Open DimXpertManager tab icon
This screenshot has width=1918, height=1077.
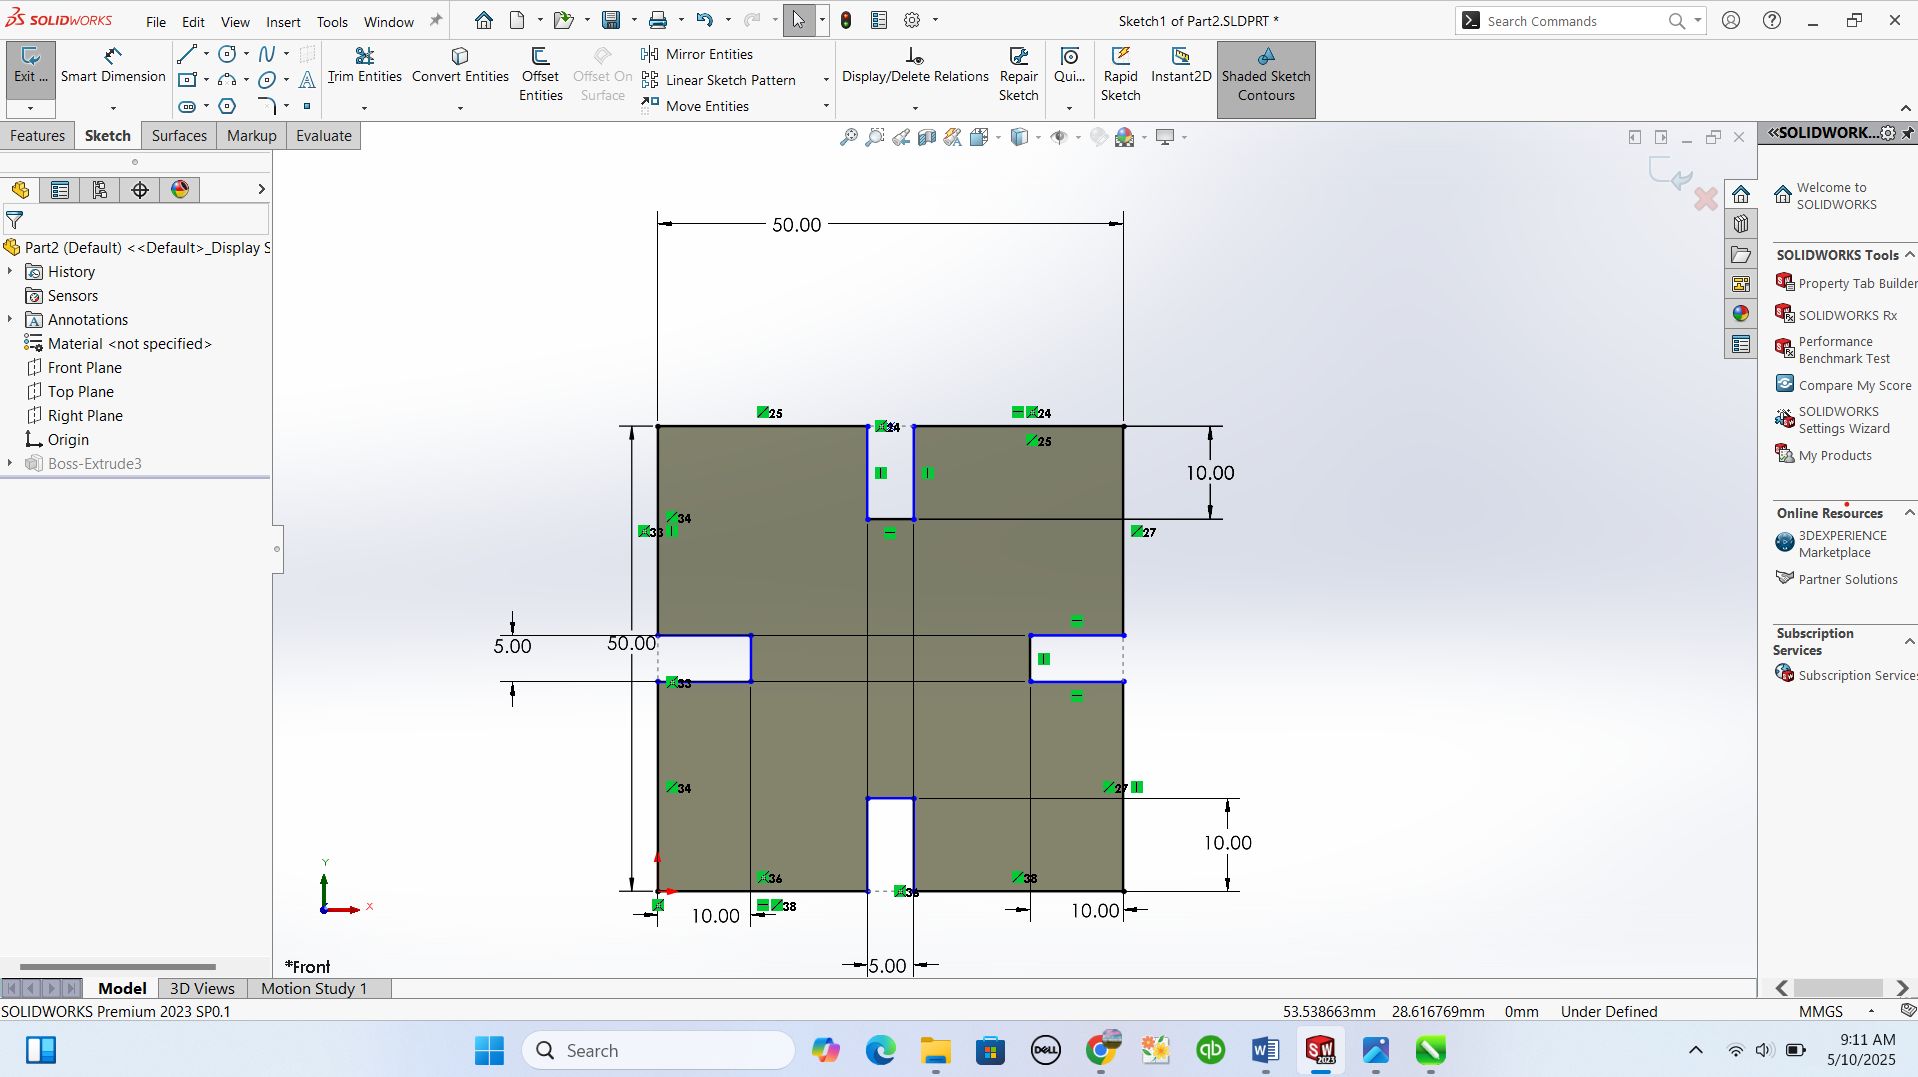point(140,190)
